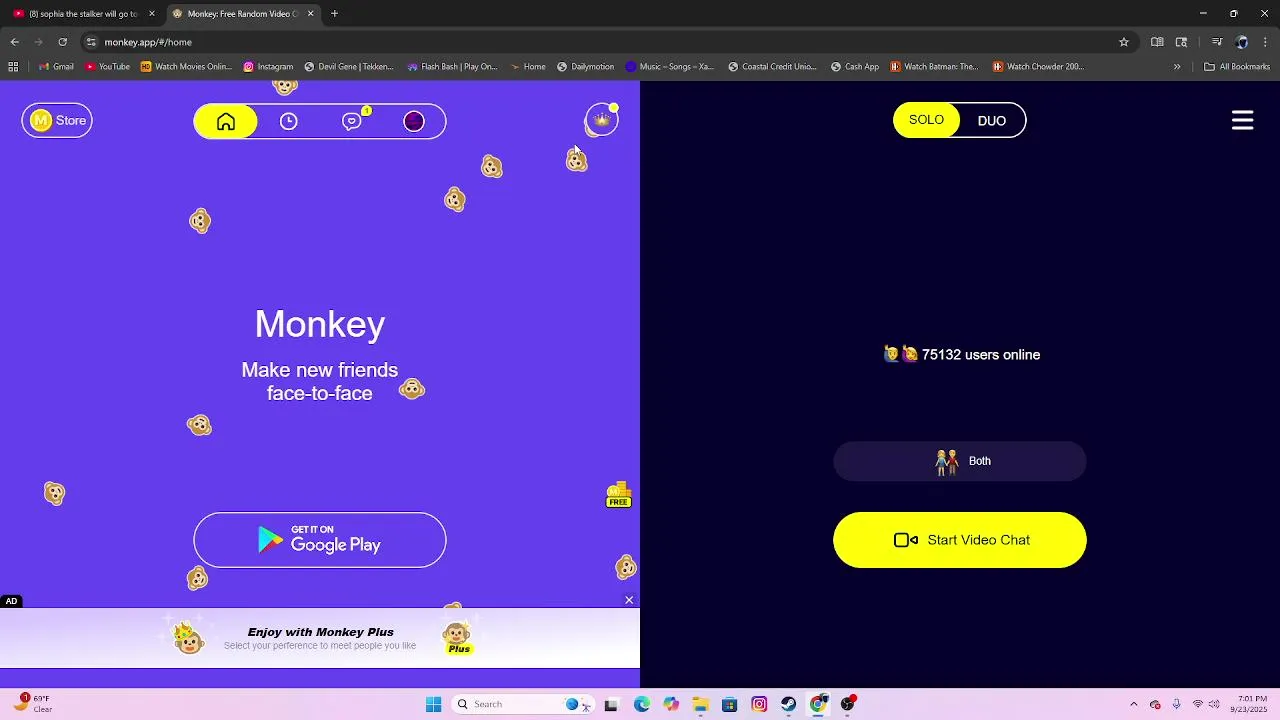Open Watch Movies Online bookmark
The height and width of the screenshot is (720, 1280).
[186, 67]
